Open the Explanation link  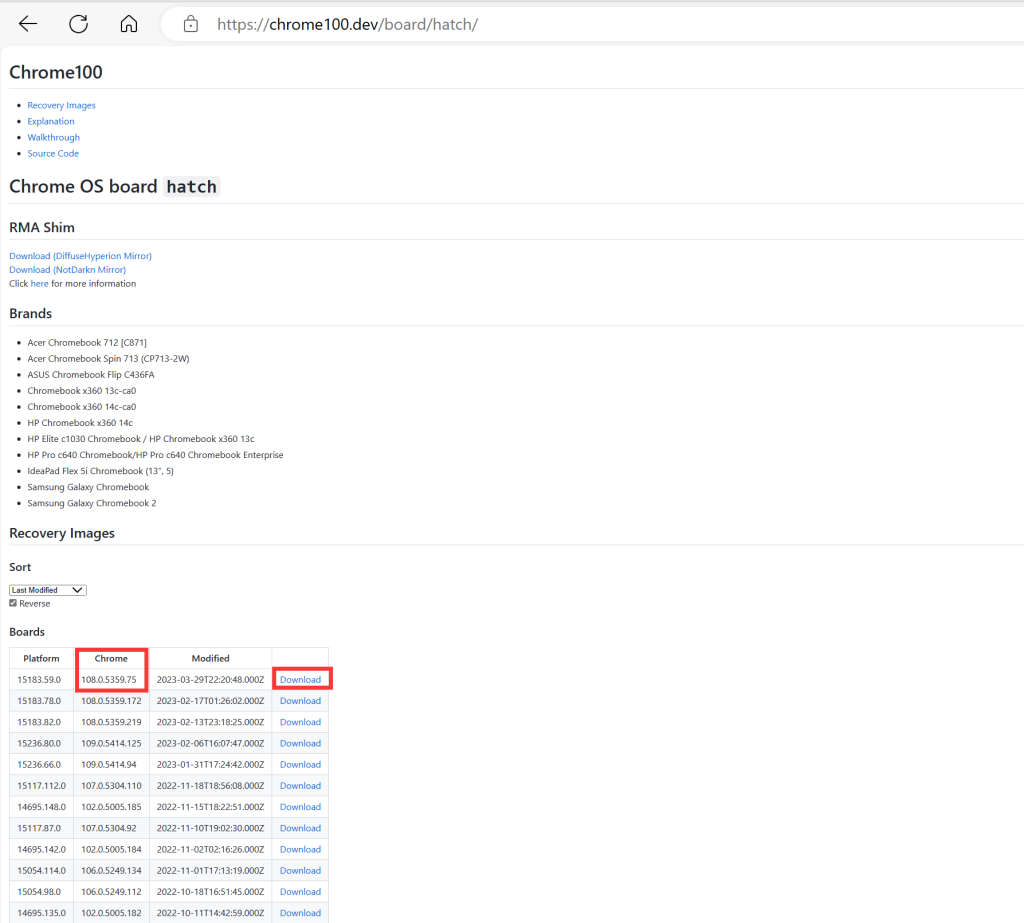point(51,121)
